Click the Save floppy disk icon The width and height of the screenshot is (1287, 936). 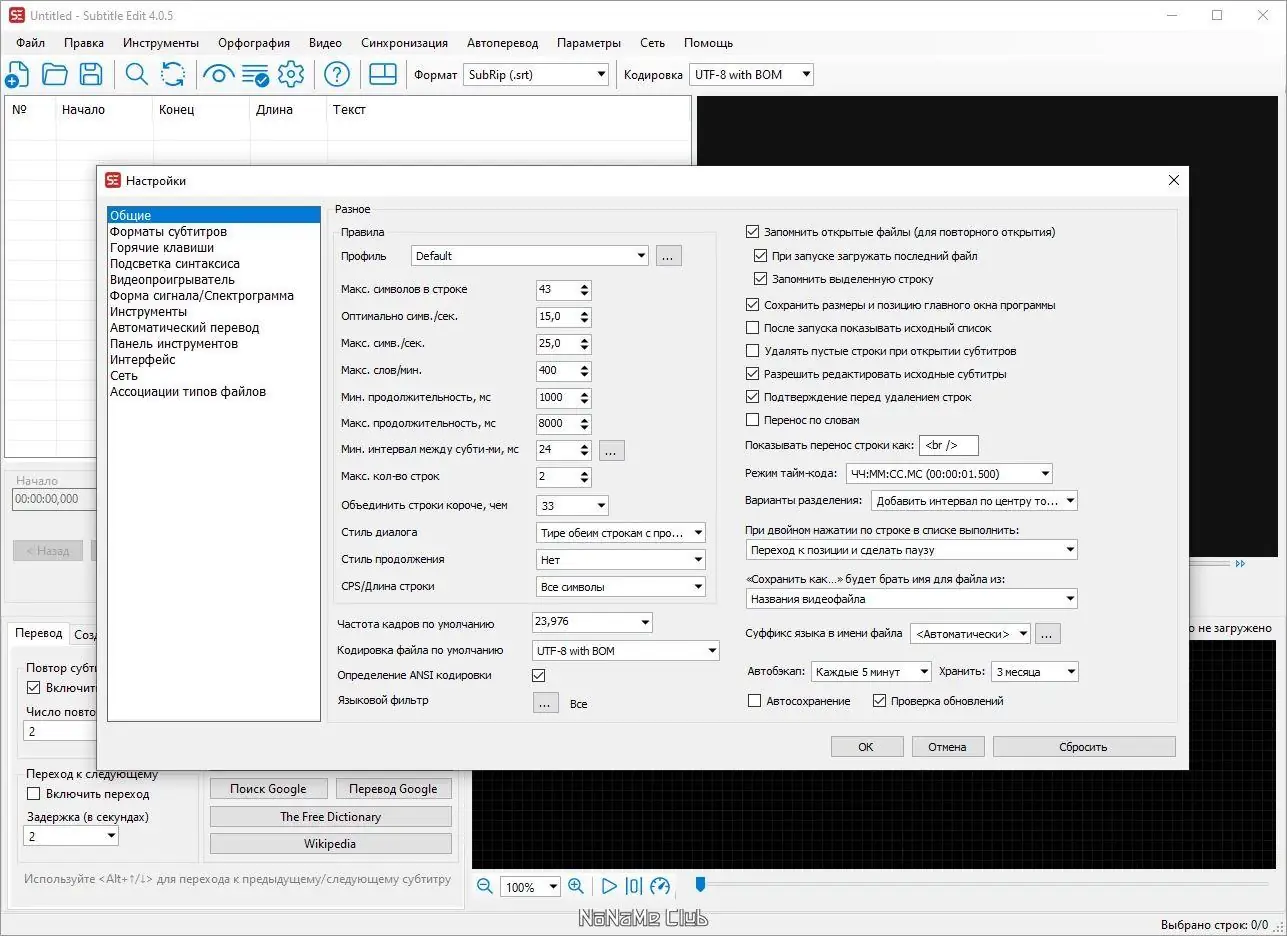pyautogui.click(x=91, y=75)
